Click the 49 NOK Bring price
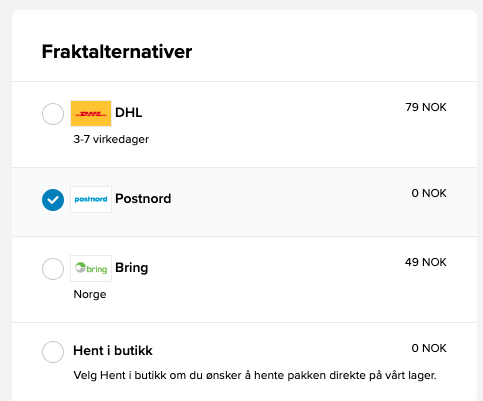Image resolution: width=483 pixels, height=401 pixels. 426,262
